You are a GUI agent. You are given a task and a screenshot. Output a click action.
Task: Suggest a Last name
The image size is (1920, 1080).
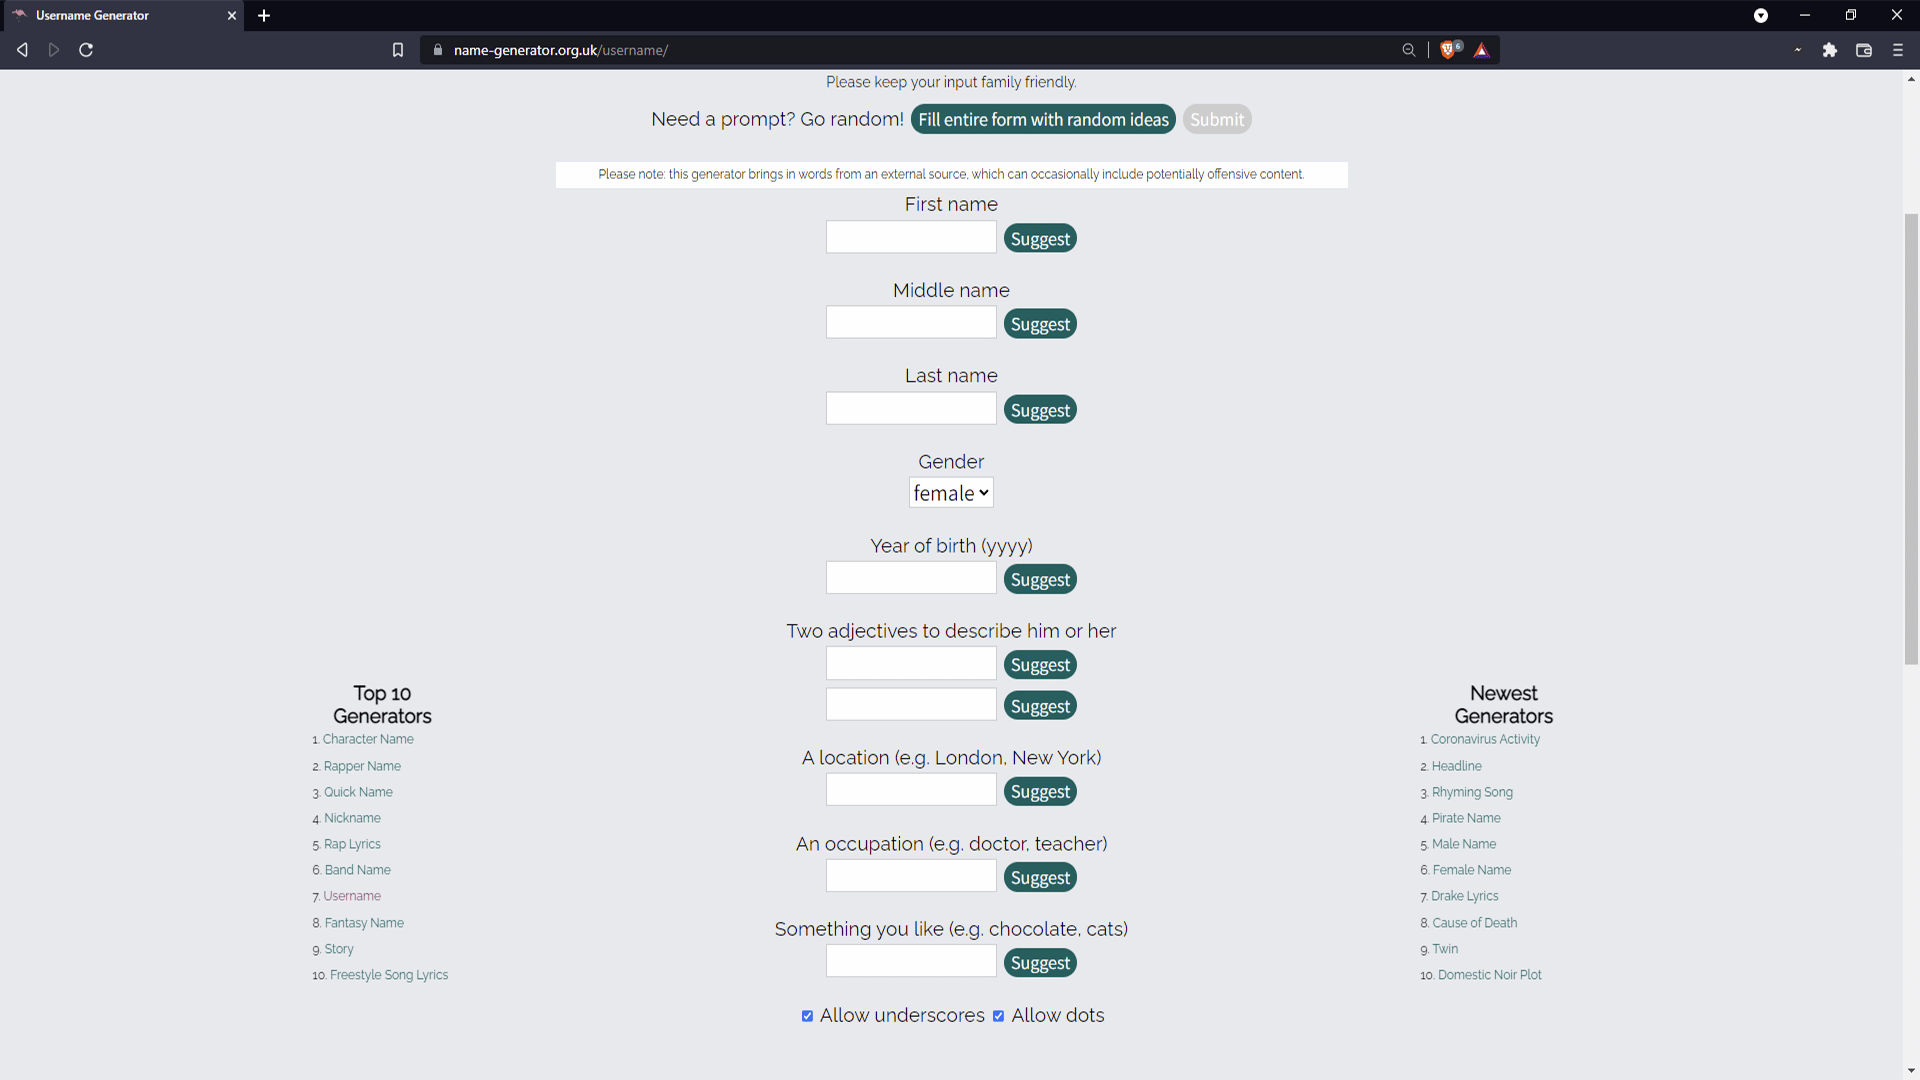pyautogui.click(x=1040, y=410)
